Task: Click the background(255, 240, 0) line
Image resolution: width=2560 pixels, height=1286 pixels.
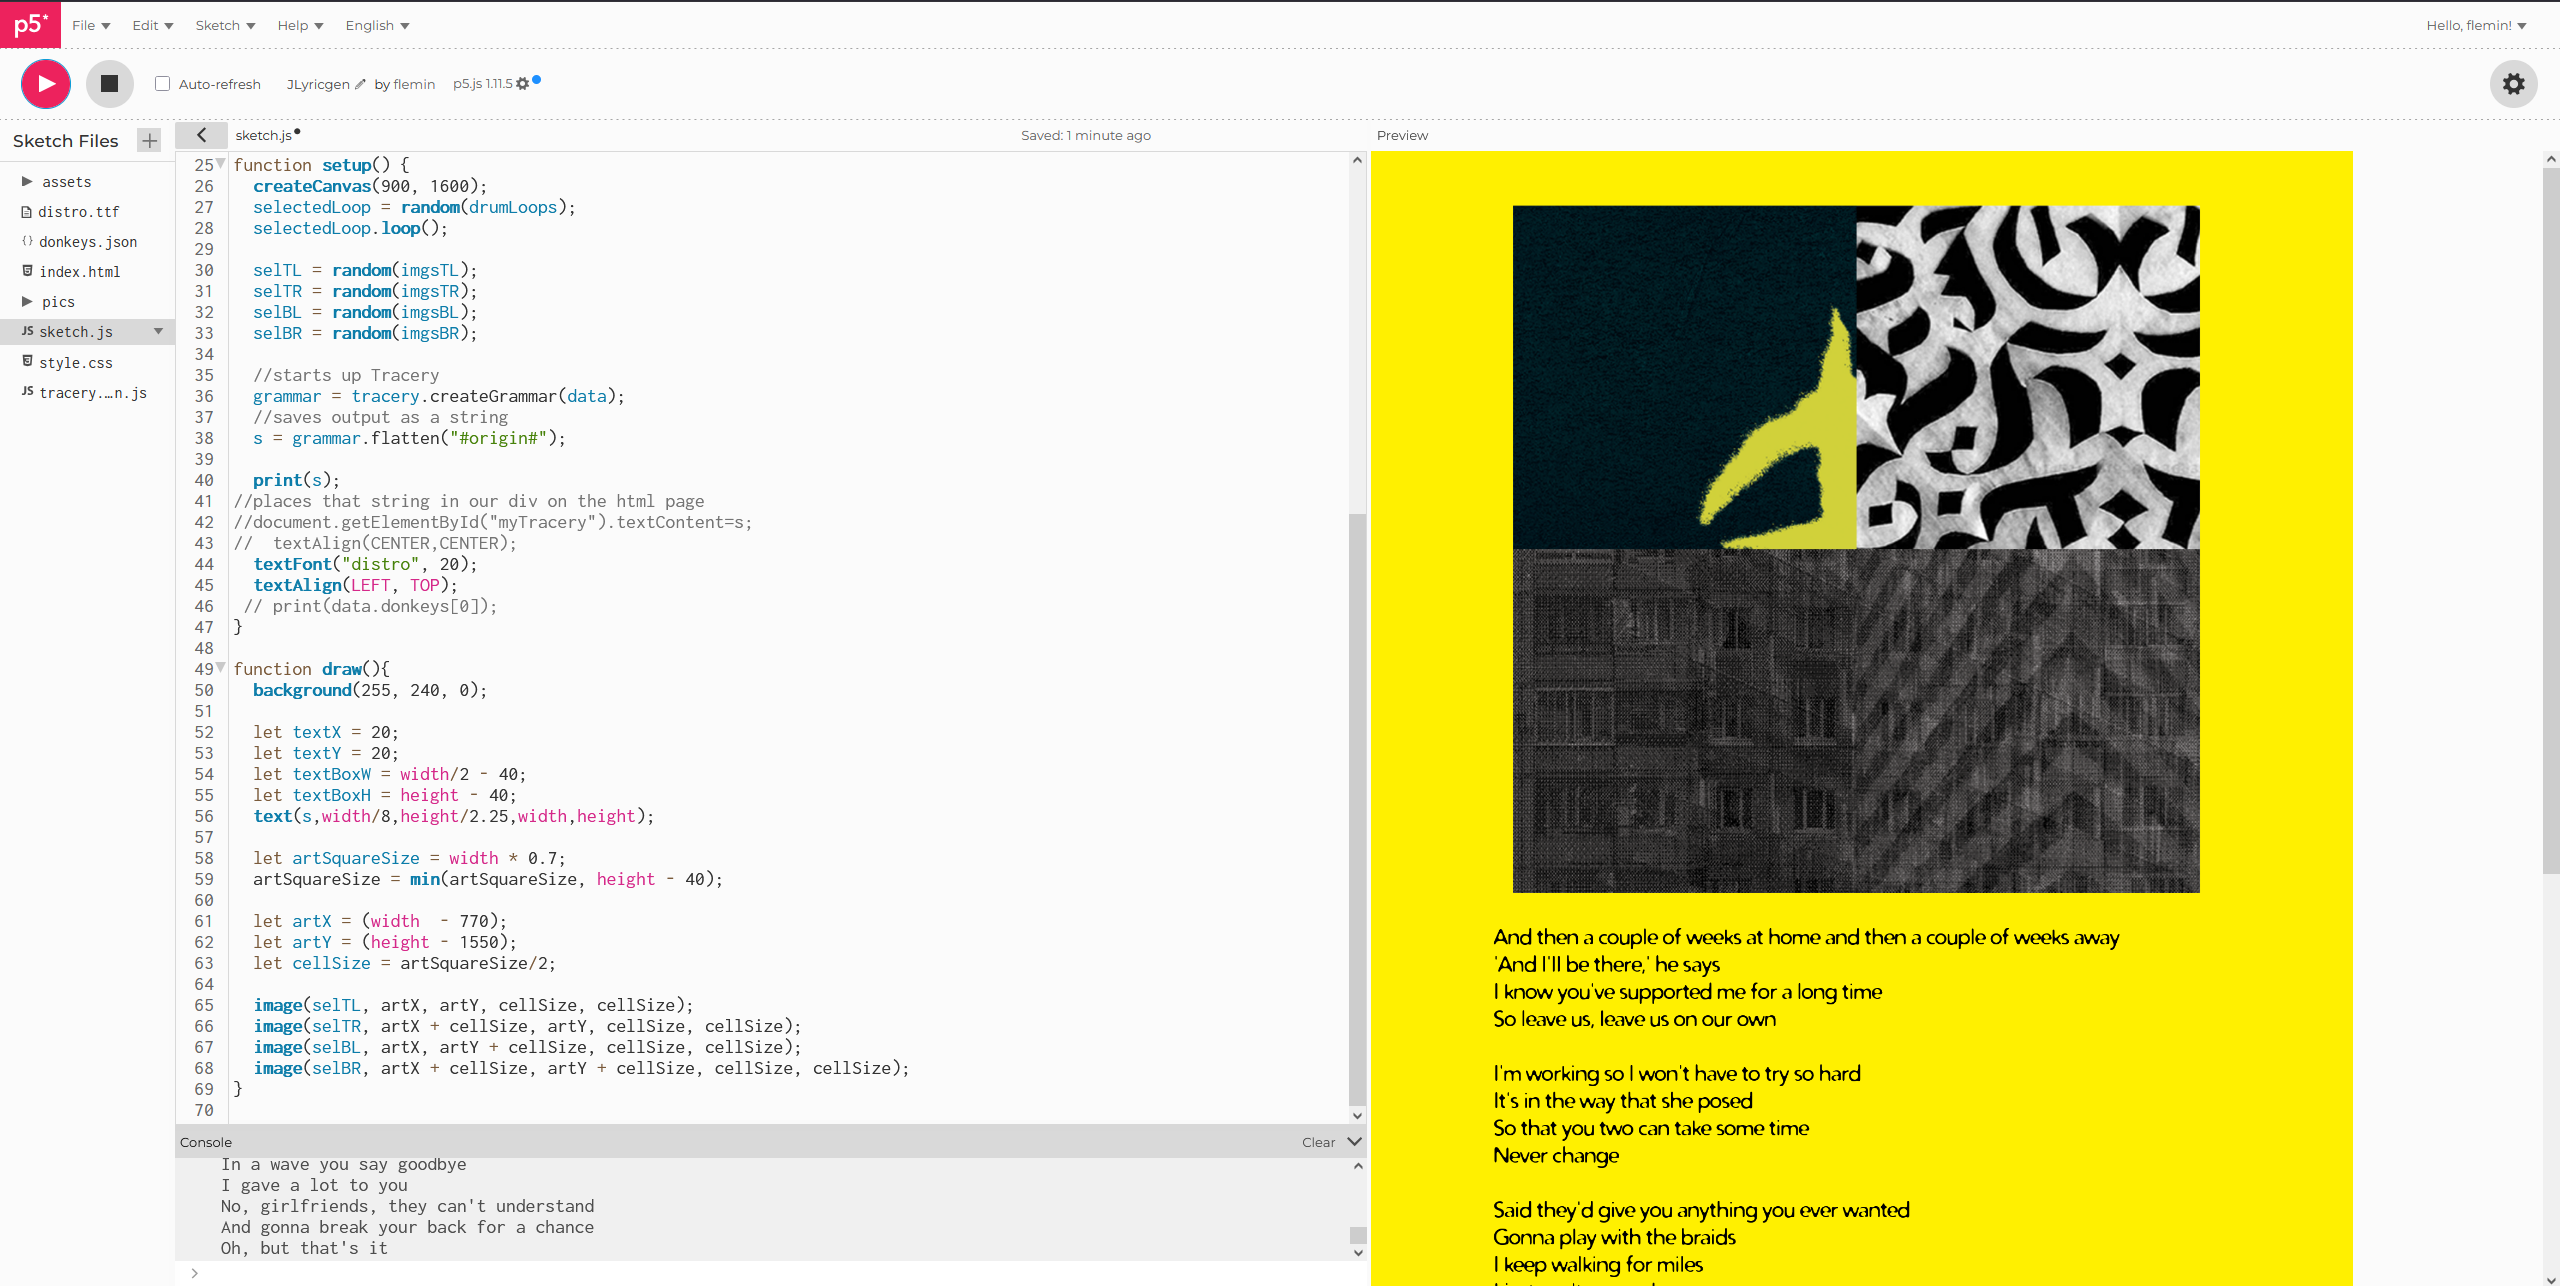Action: pos(370,690)
